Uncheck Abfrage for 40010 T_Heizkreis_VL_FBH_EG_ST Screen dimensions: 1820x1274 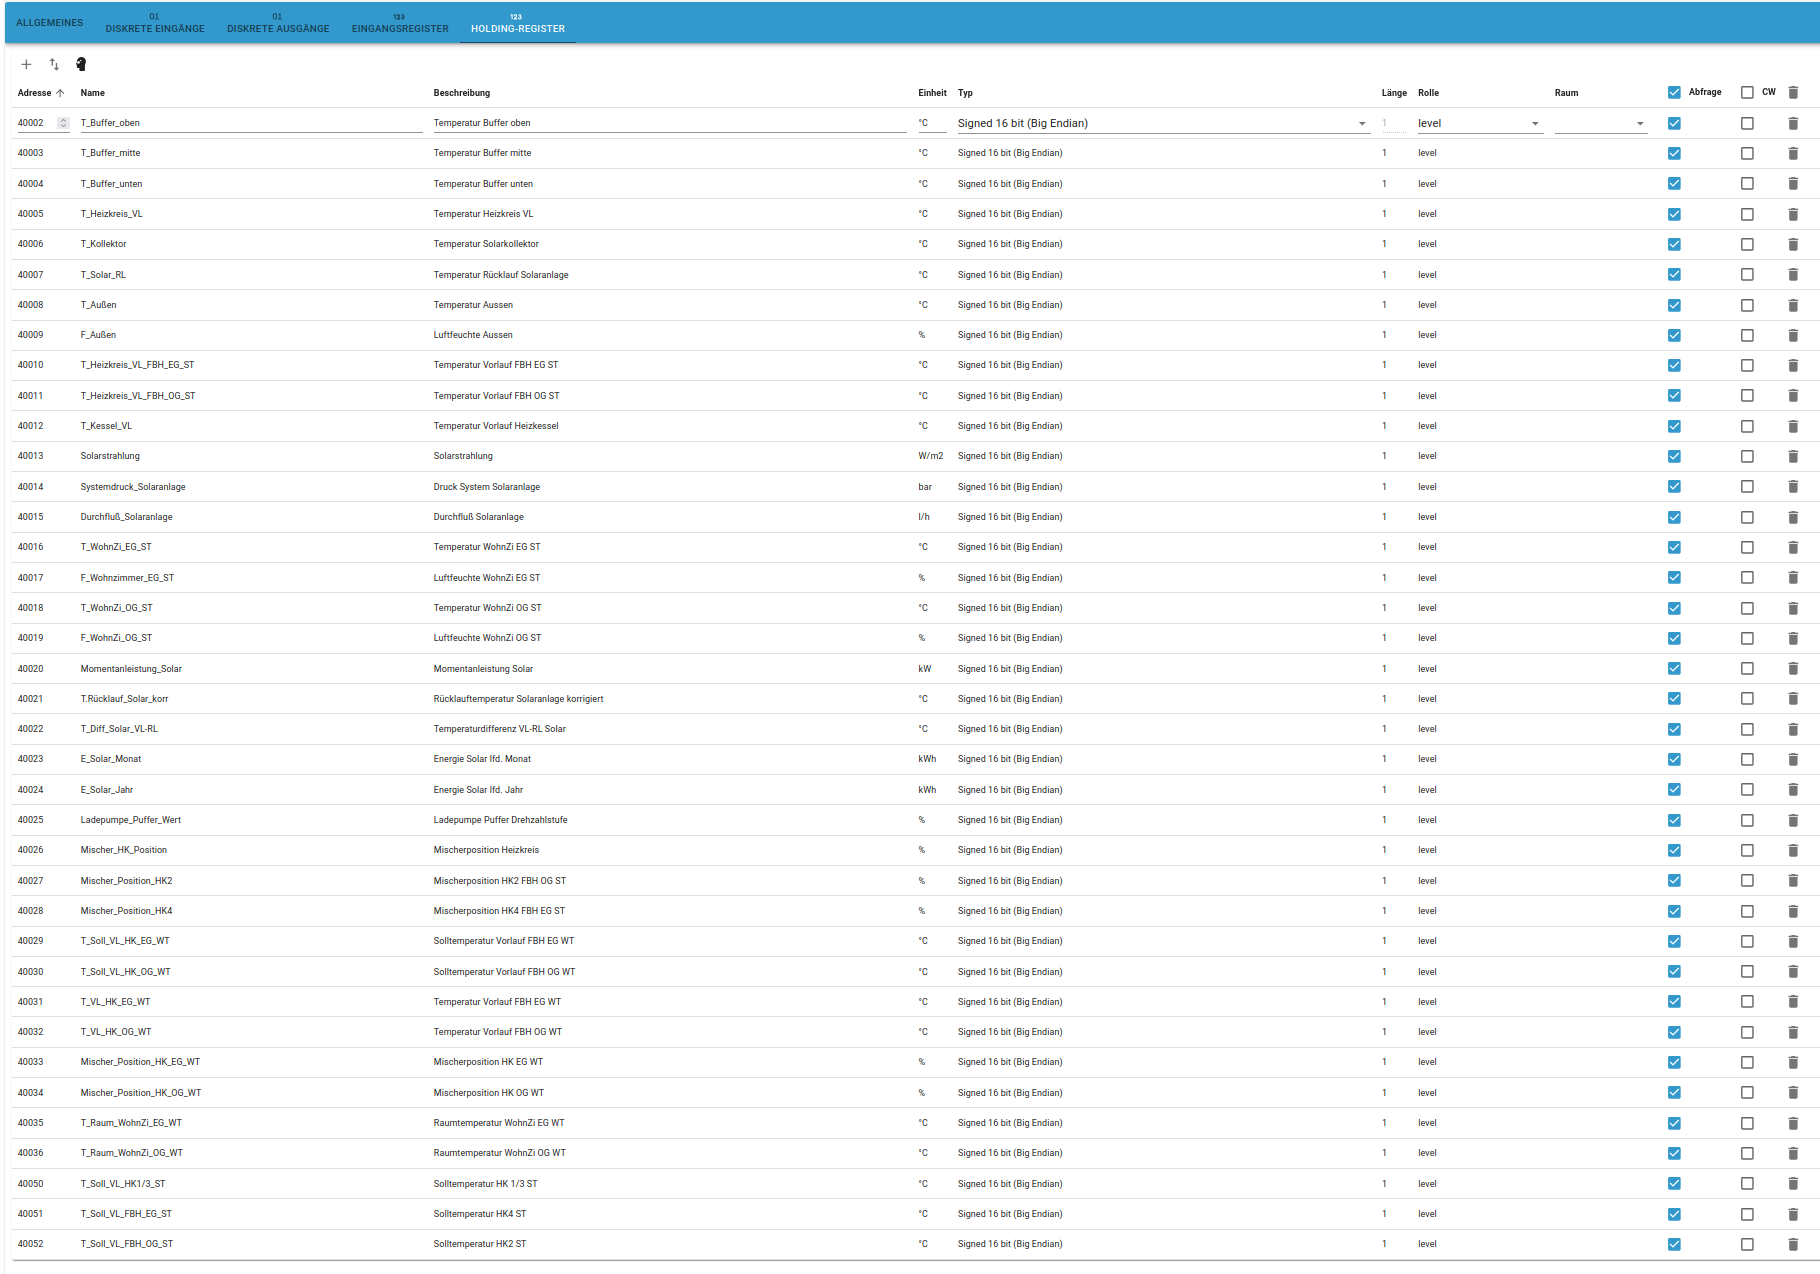[x=1674, y=366]
